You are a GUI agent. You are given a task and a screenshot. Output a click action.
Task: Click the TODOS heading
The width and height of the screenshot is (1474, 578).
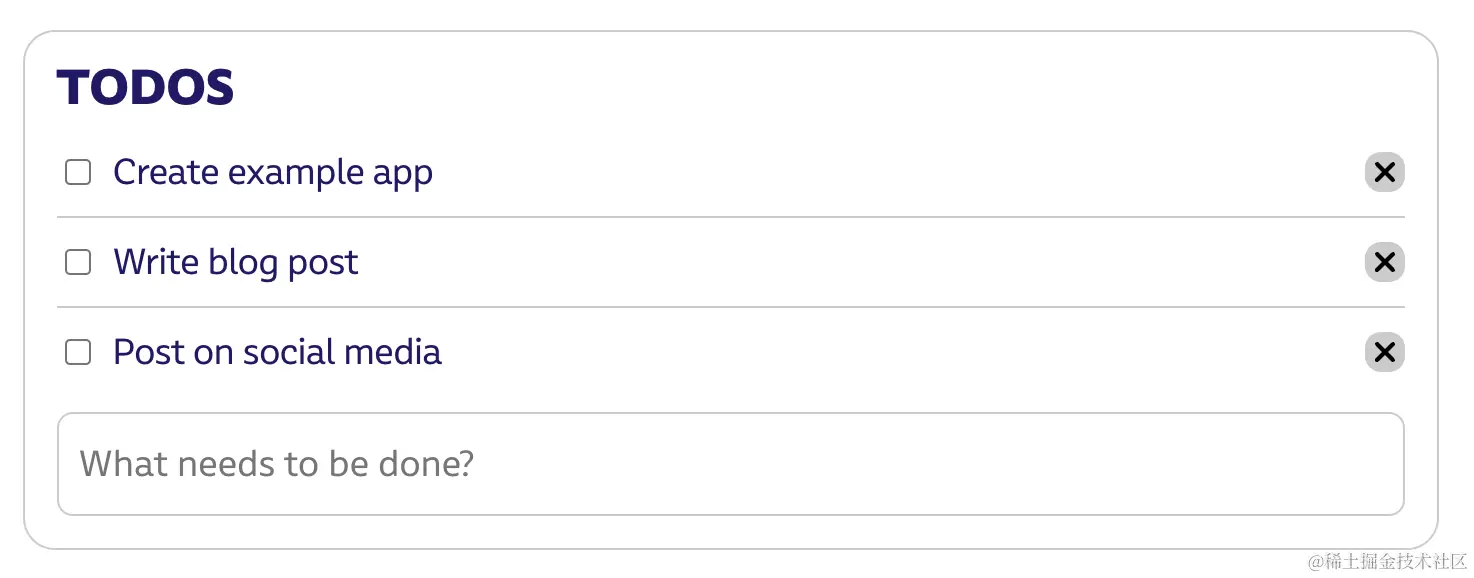146,88
